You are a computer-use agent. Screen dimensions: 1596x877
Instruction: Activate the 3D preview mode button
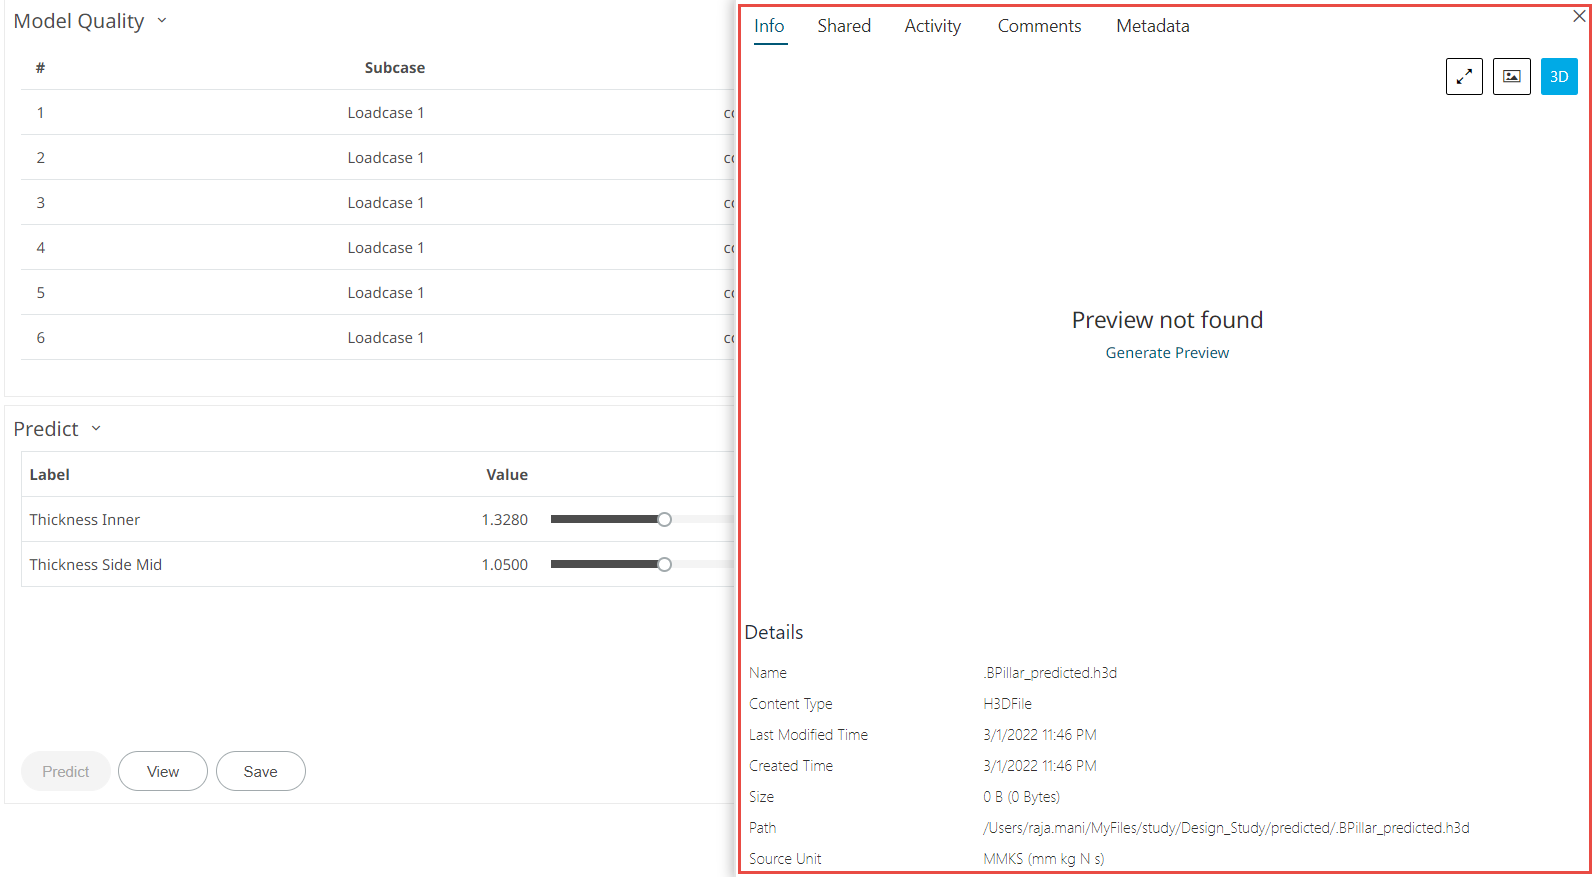[1558, 77]
